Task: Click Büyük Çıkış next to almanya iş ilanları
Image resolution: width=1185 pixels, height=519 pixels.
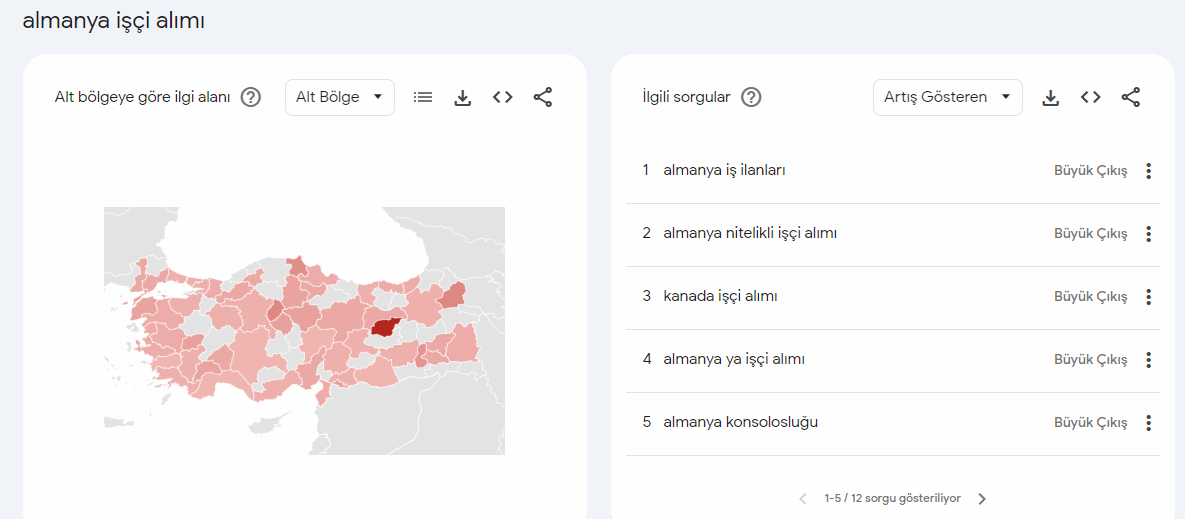Action: (x=1091, y=171)
